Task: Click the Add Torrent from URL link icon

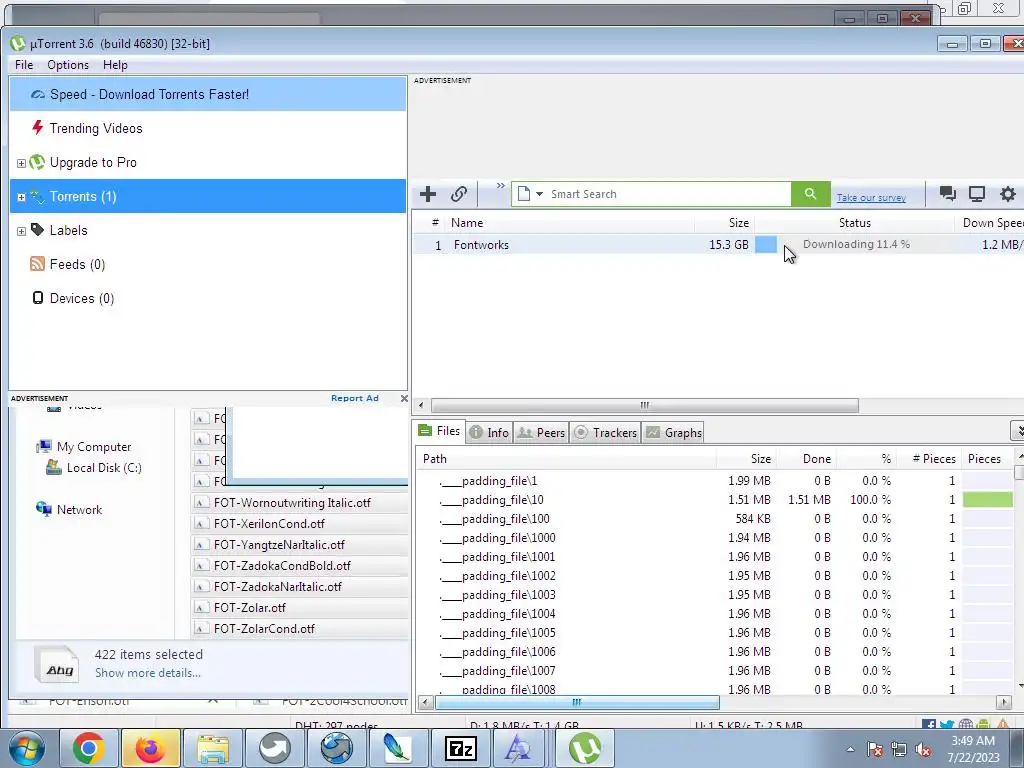Action: [458, 194]
